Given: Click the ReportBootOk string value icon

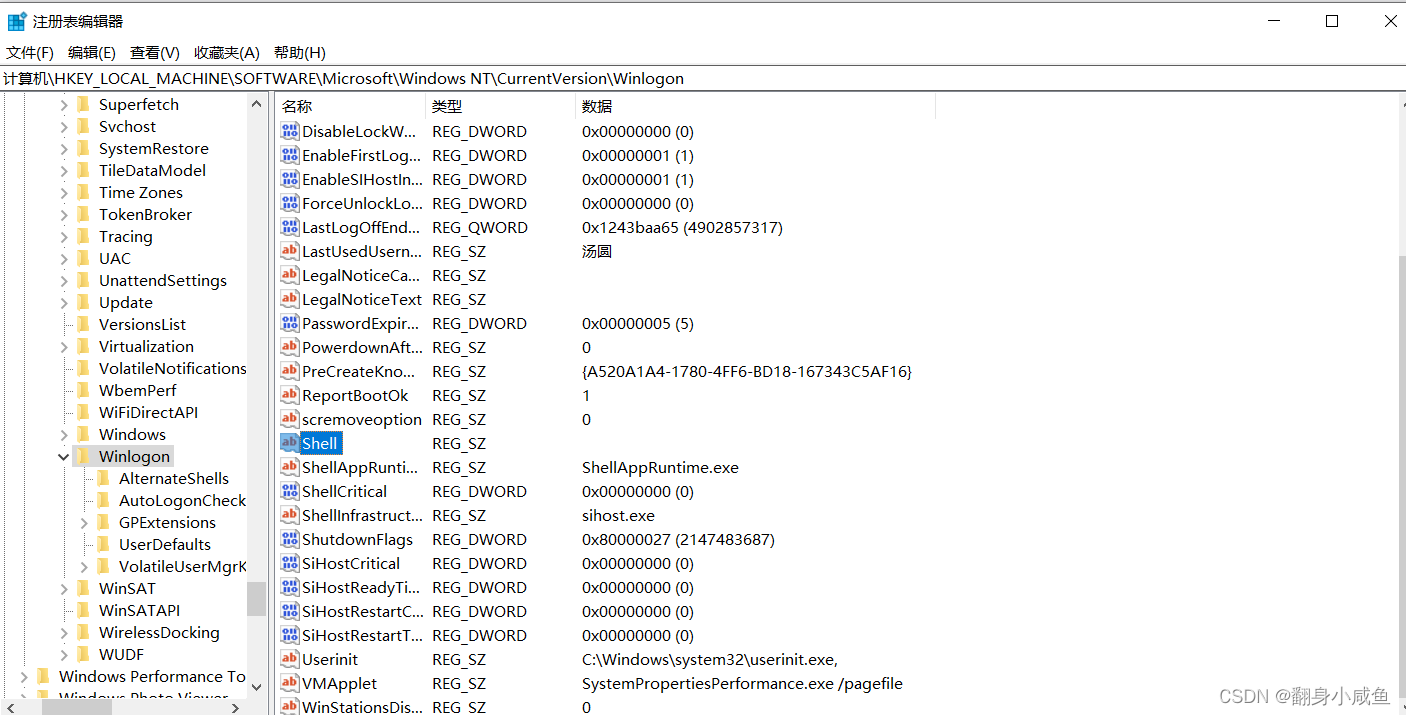Looking at the screenshot, I should point(290,395).
